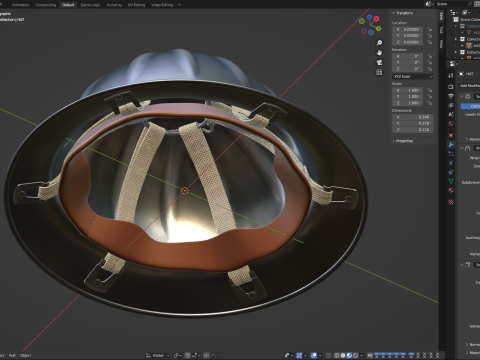The width and height of the screenshot is (480, 360).
Task: Open the Tool settings properties tab icon
Action: [451, 75]
